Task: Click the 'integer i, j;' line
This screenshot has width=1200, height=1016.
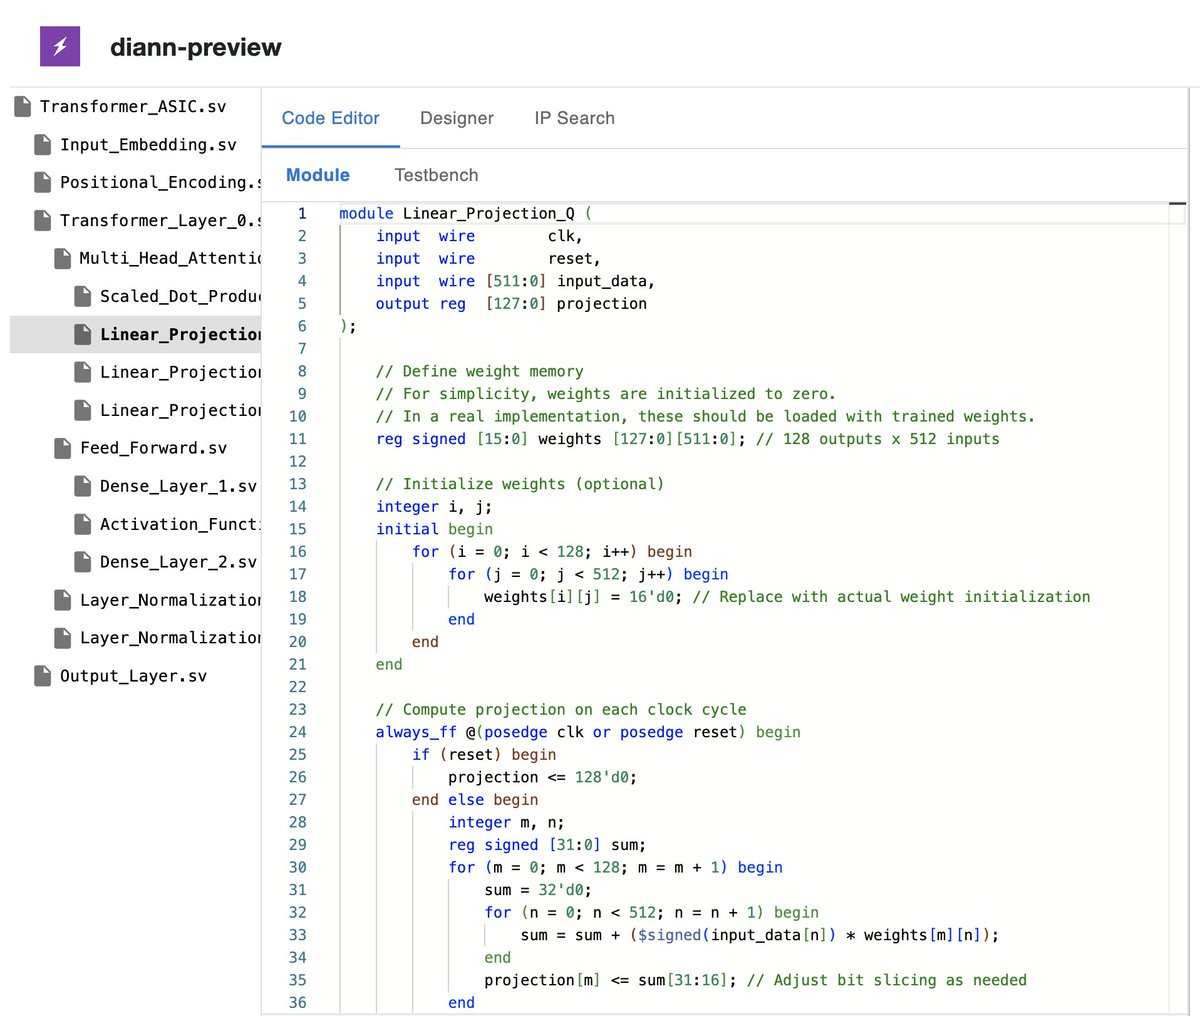Action: tap(434, 507)
